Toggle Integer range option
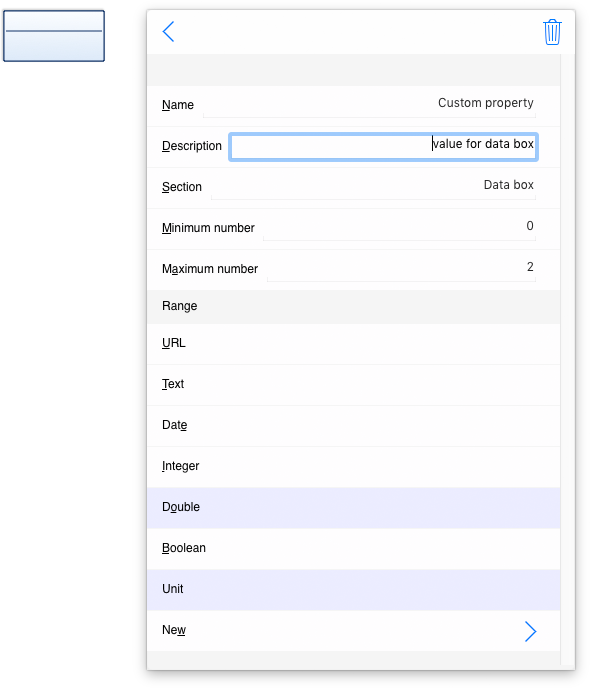This screenshot has width=590, height=688. 354,467
